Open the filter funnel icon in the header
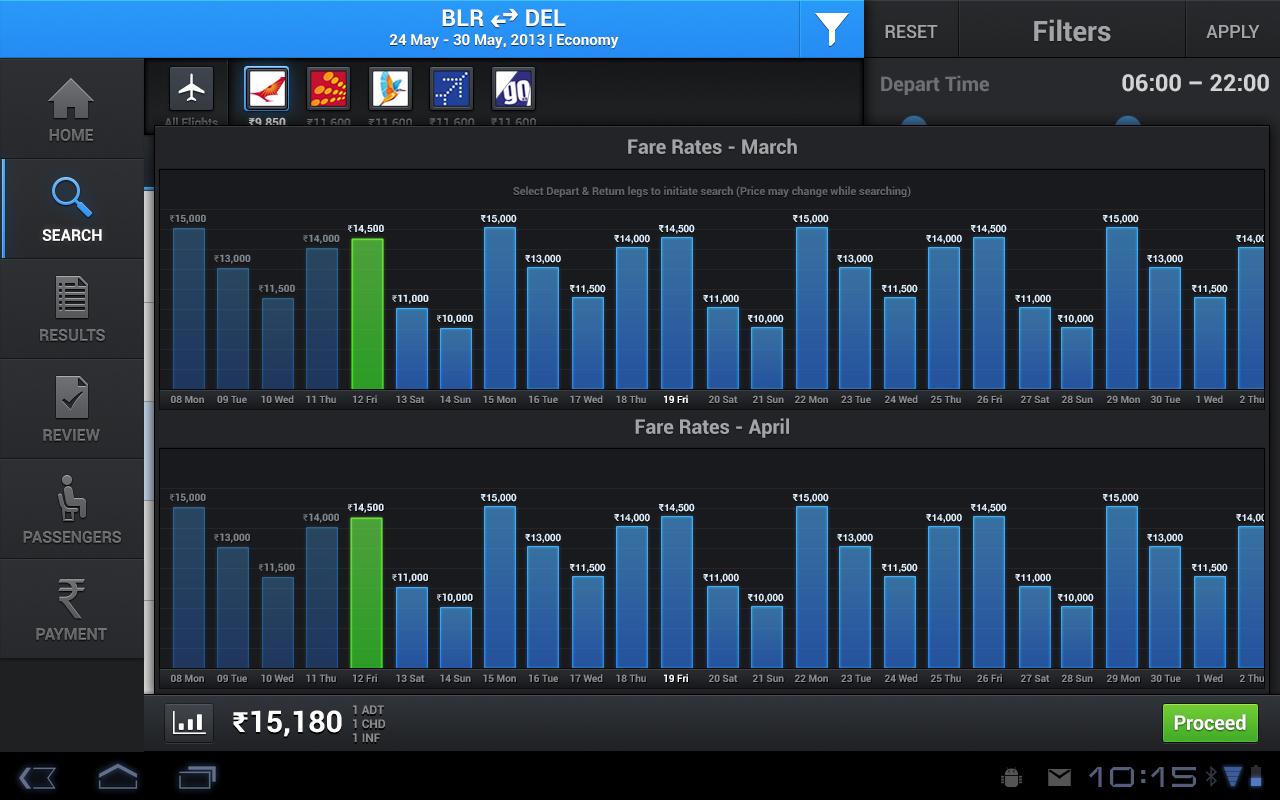This screenshot has width=1280, height=800. (x=831, y=29)
